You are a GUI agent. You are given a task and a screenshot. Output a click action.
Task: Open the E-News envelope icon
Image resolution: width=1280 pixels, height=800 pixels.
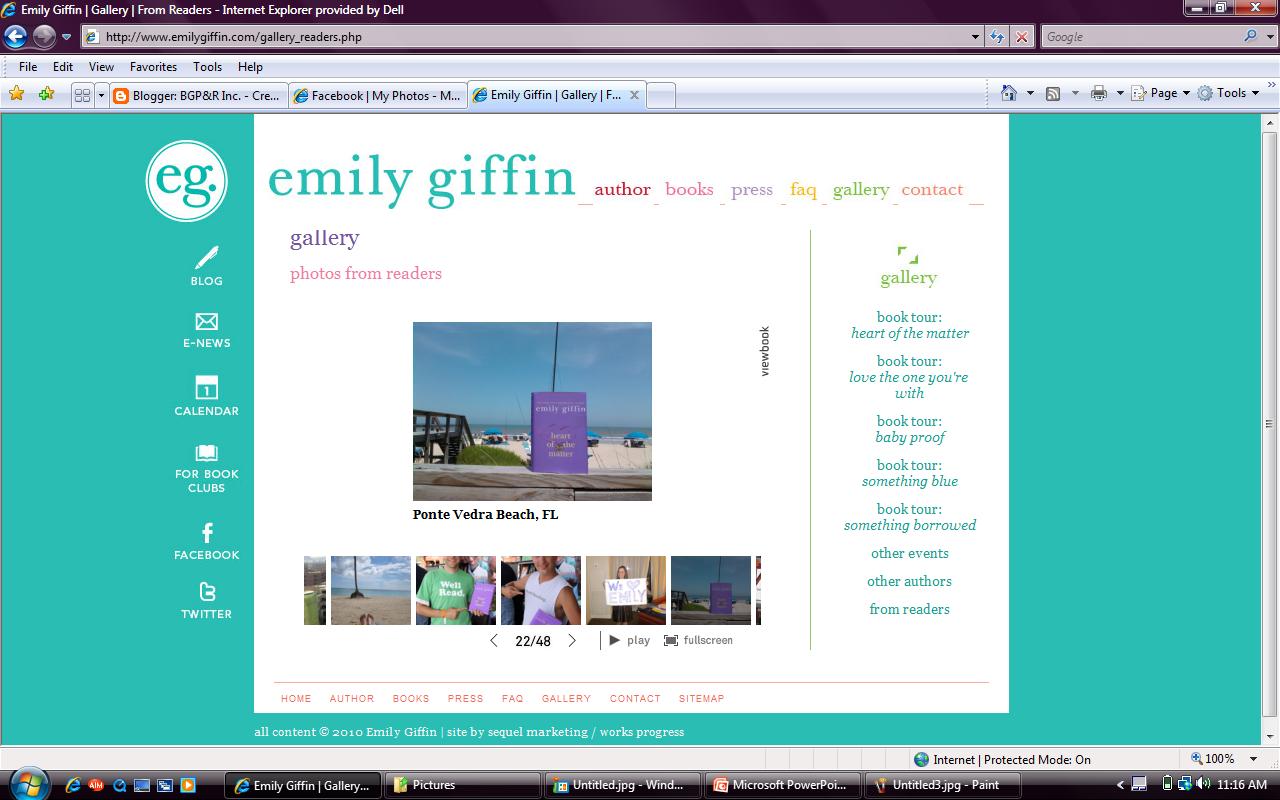click(x=206, y=321)
